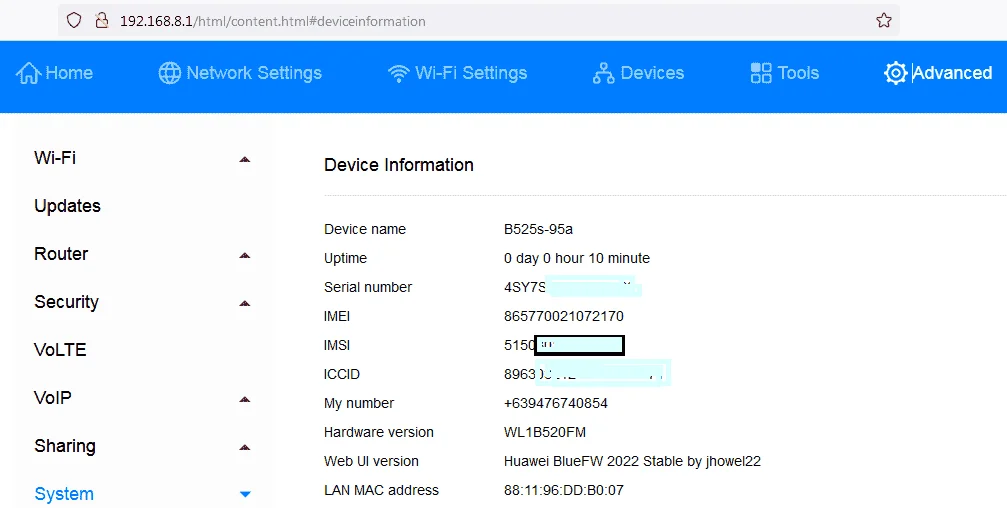Click the Device Information heading
The image size is (1007, 508).
point(399,165)
